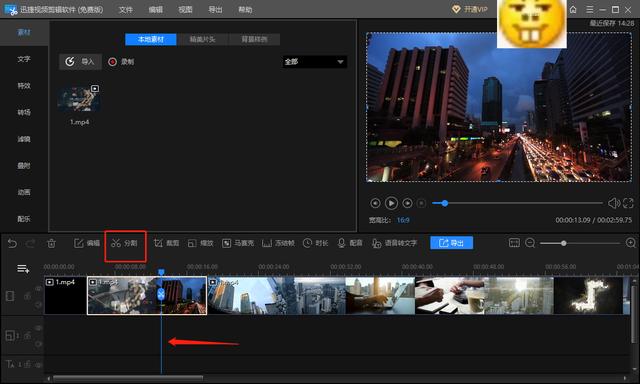Viewport: 640px width, 384px height.
Task: Go to home screen icon in title bar
Action: point(573,9)
